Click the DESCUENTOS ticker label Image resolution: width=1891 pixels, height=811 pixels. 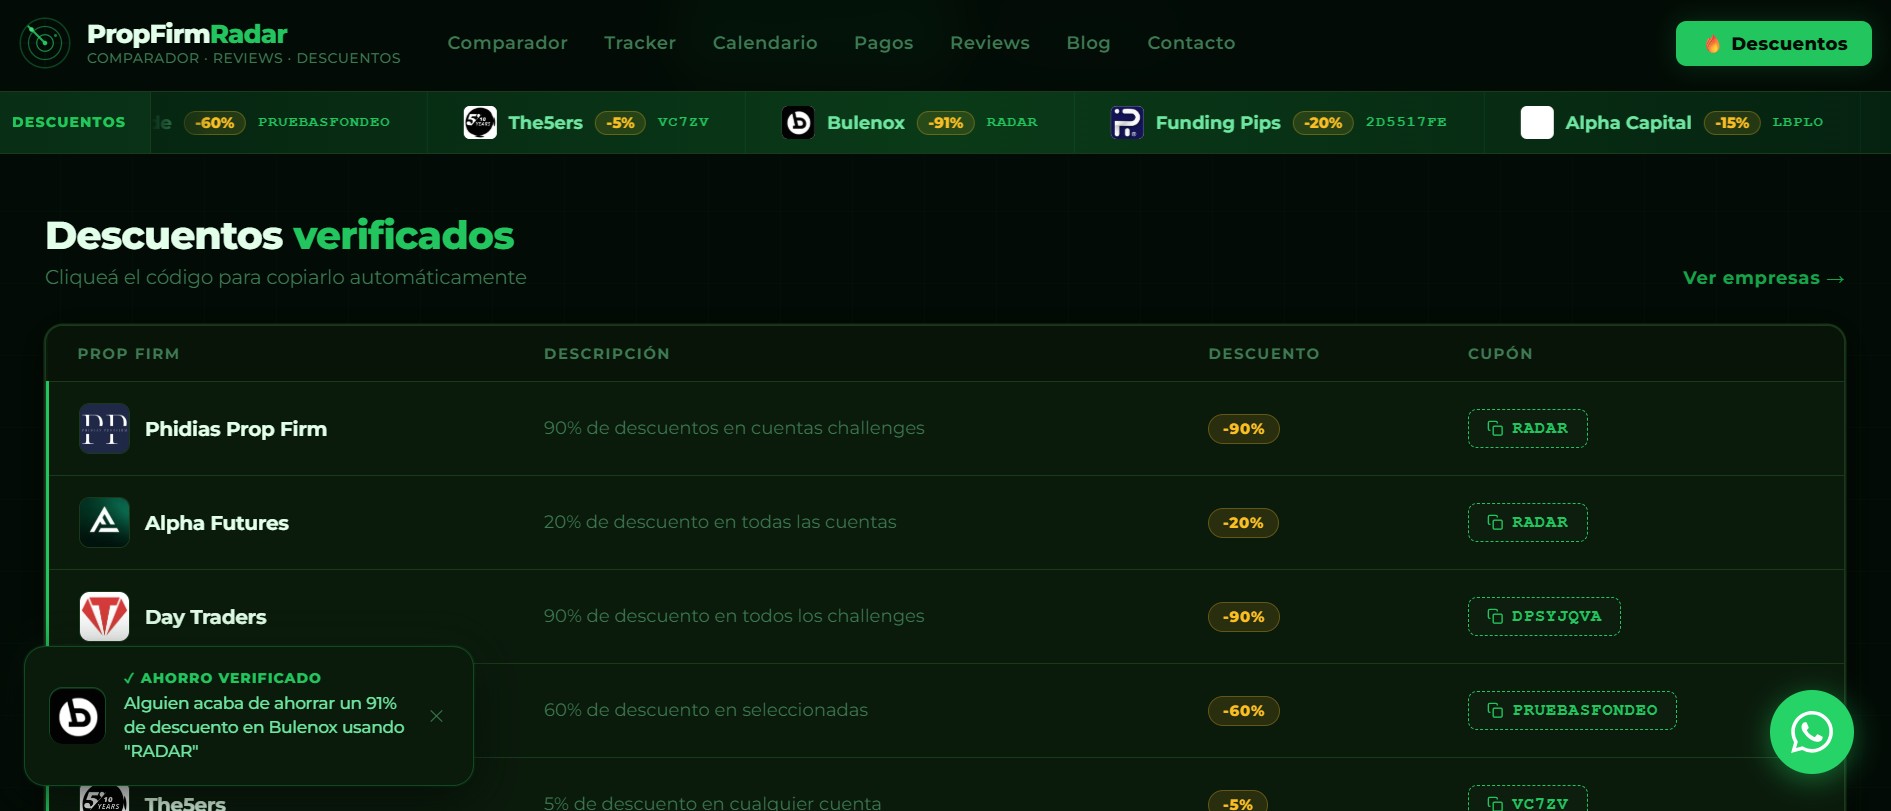[x=69, y=122]
